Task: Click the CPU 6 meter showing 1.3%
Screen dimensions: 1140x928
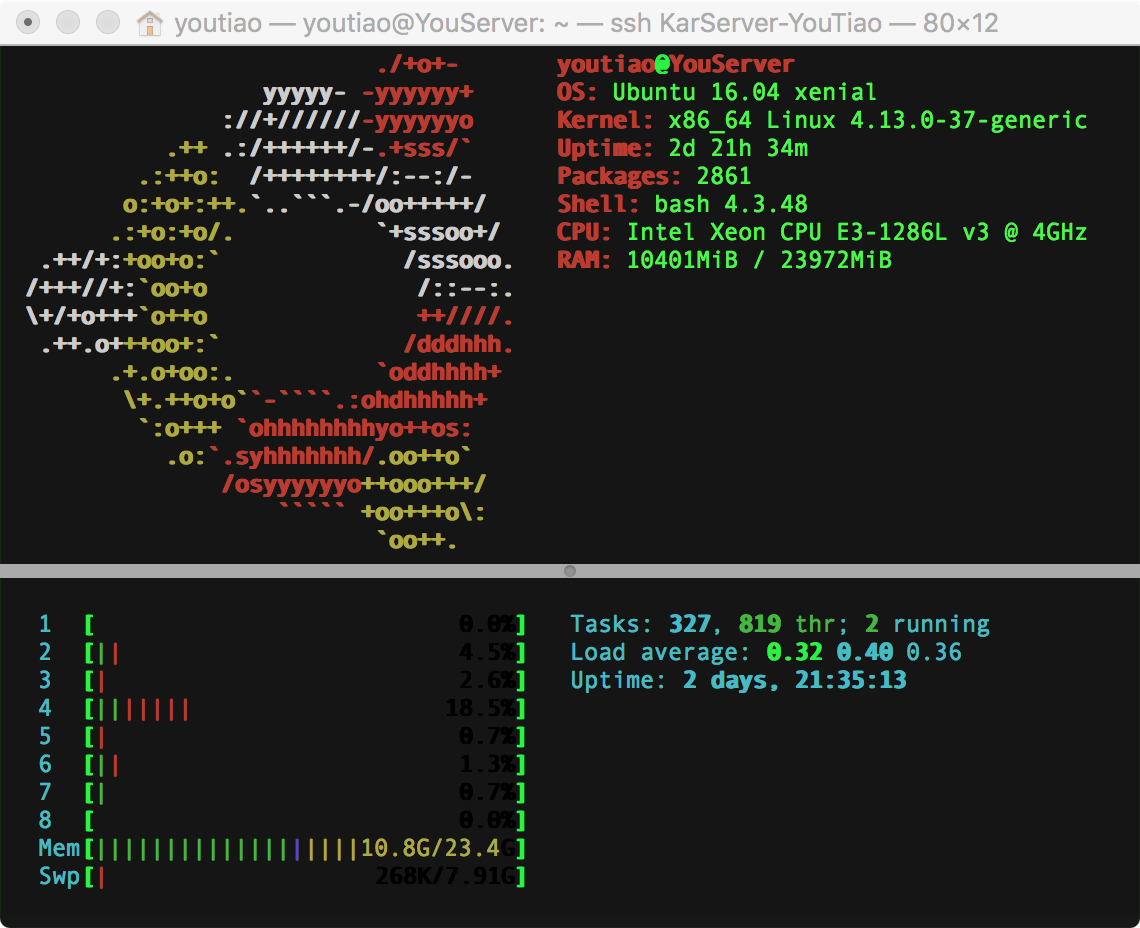Action: 305,764
